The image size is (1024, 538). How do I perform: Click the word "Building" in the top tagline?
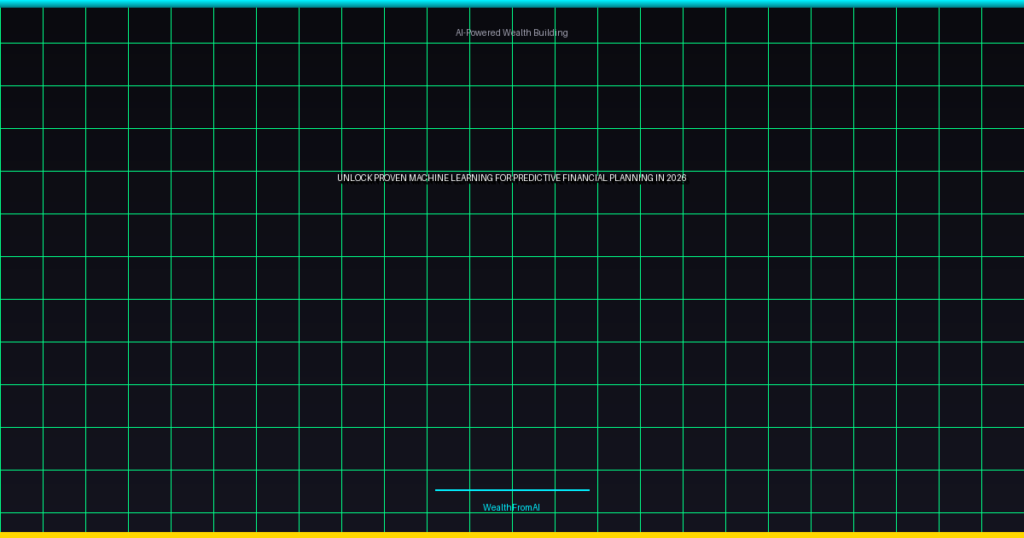click(x=550, y=33)
